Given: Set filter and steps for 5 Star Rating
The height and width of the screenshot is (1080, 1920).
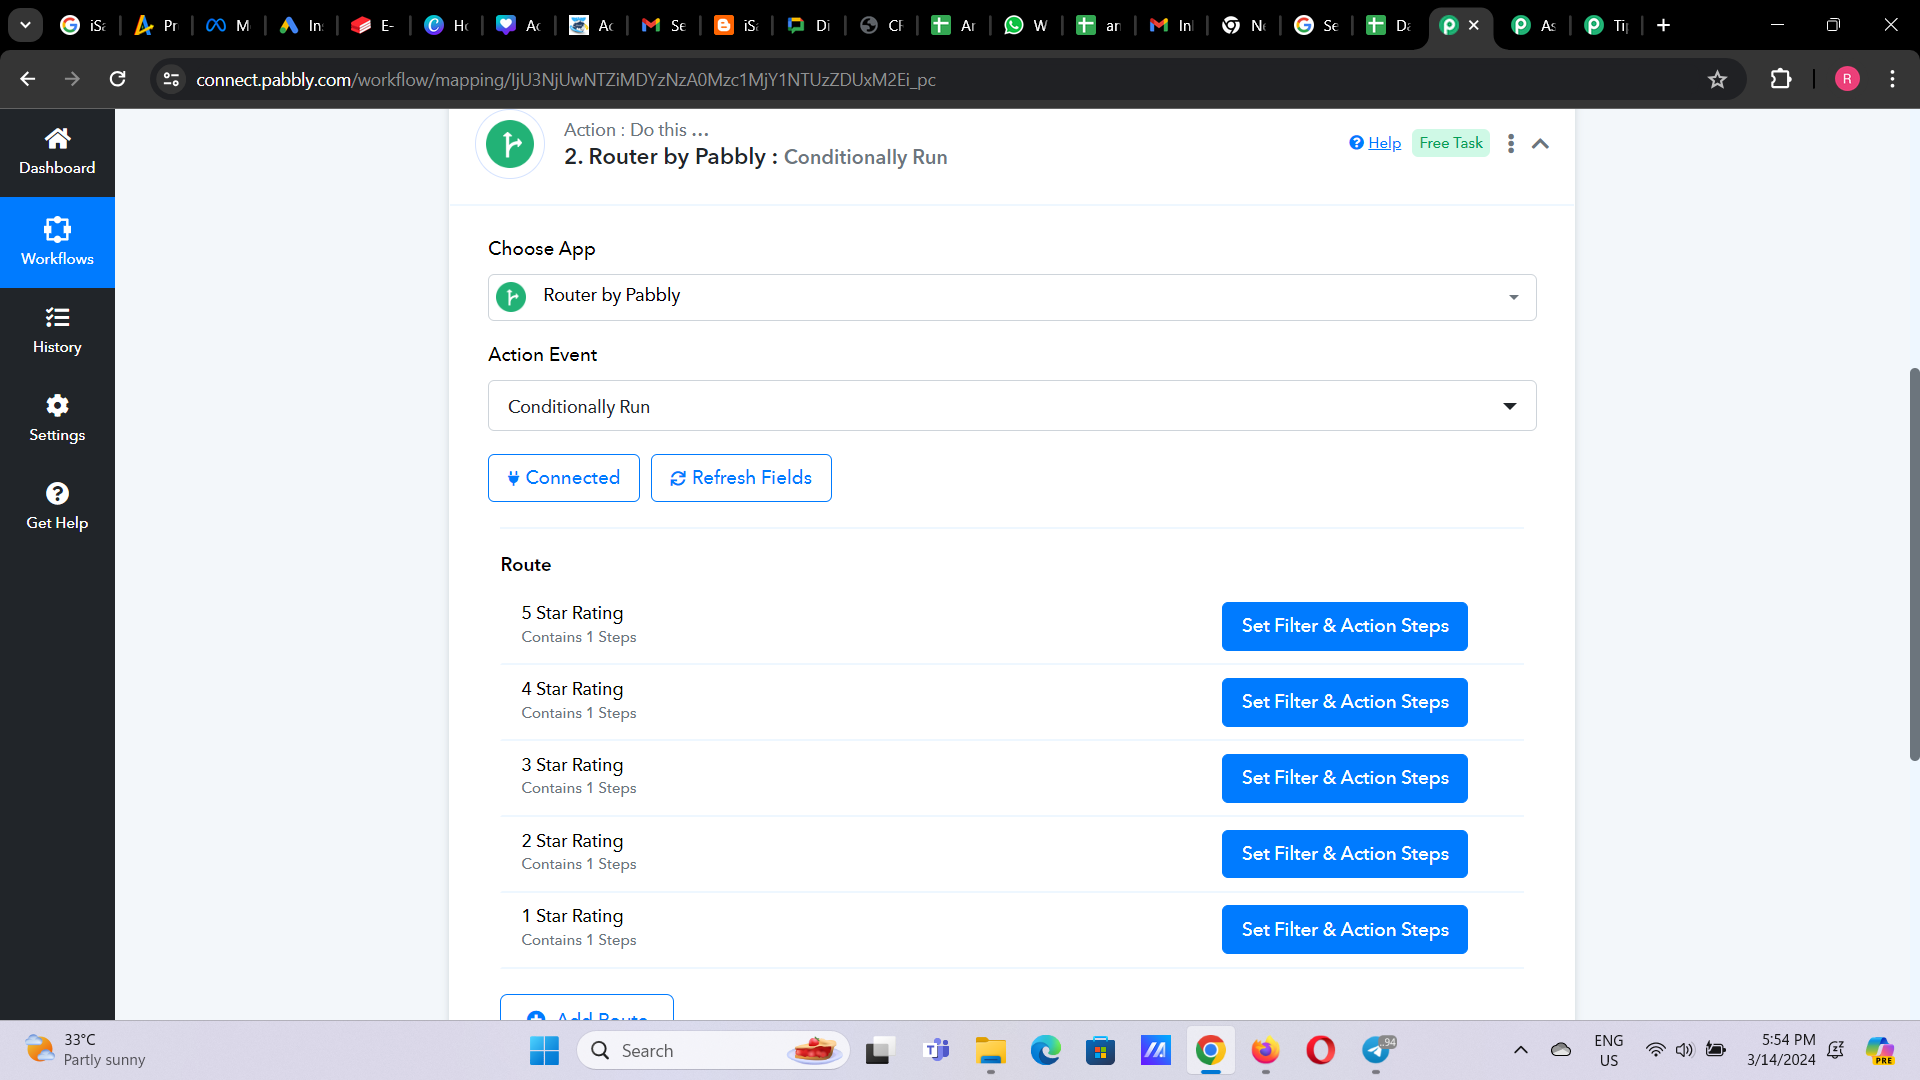Looking at the screenshot, I should pyautogui.click(x=1345, y=626).
